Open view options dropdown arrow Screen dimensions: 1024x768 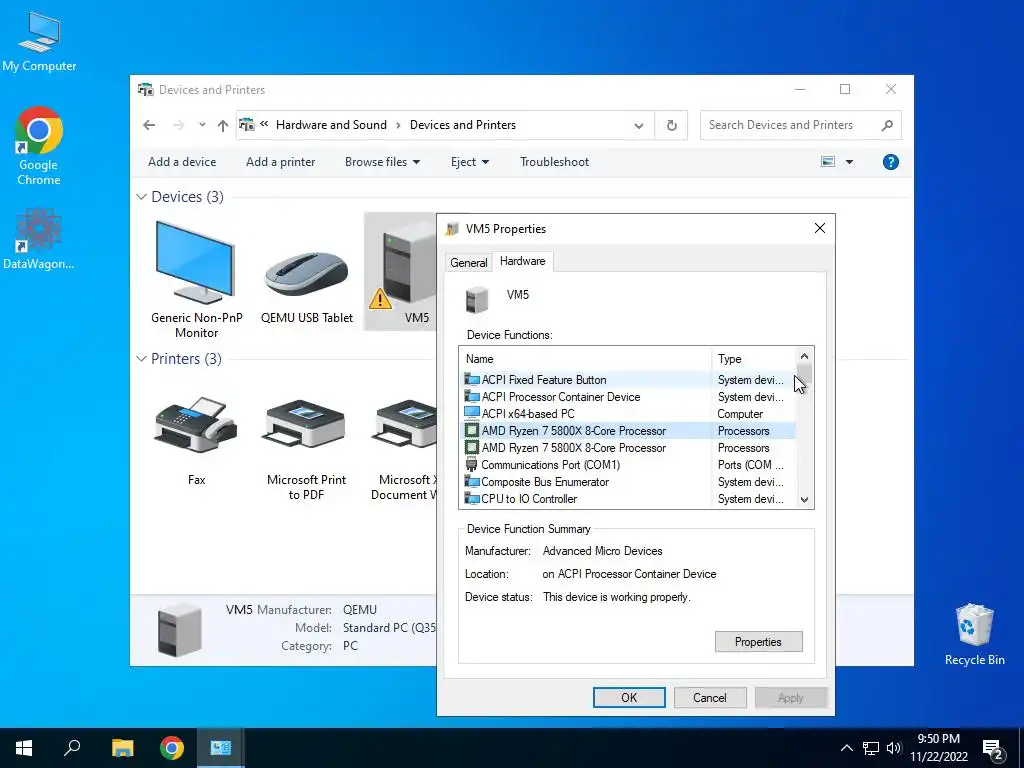pyautogui.click(x=849, y=162)
